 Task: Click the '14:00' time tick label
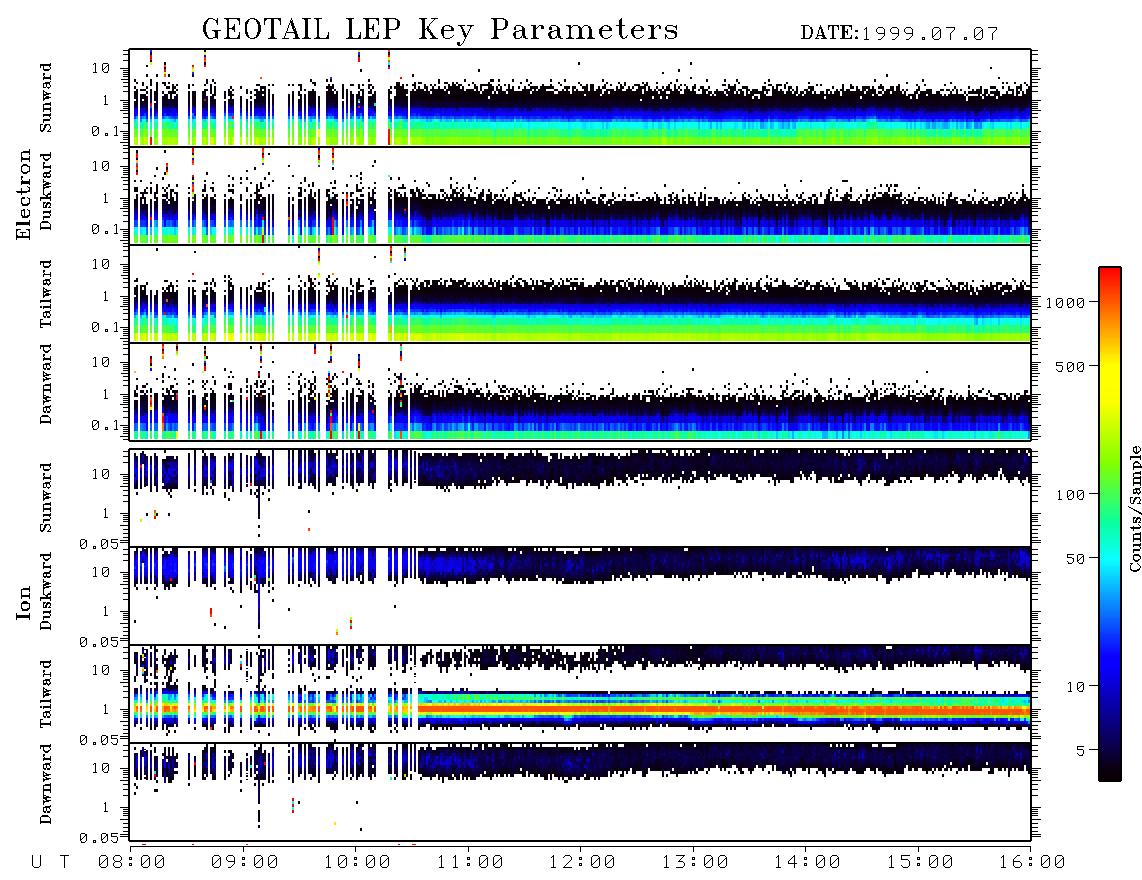[x=807, y=863]
